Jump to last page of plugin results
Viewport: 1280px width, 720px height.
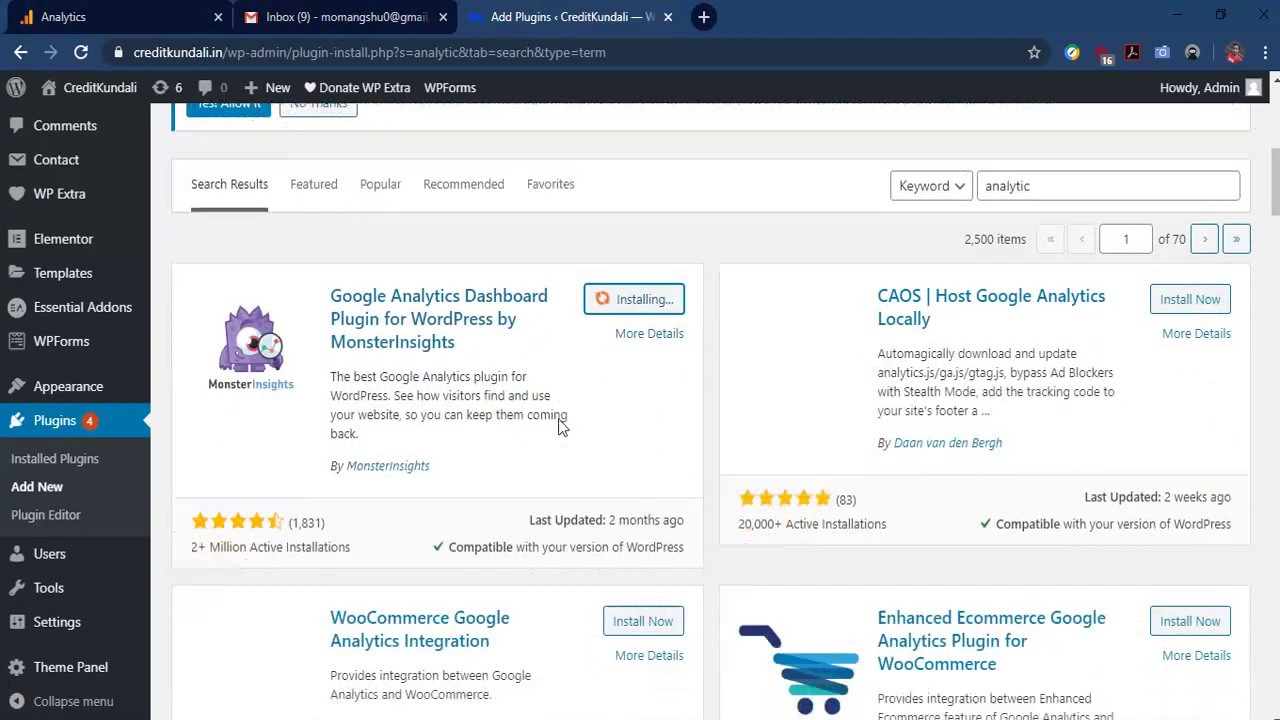[1236, 239]
